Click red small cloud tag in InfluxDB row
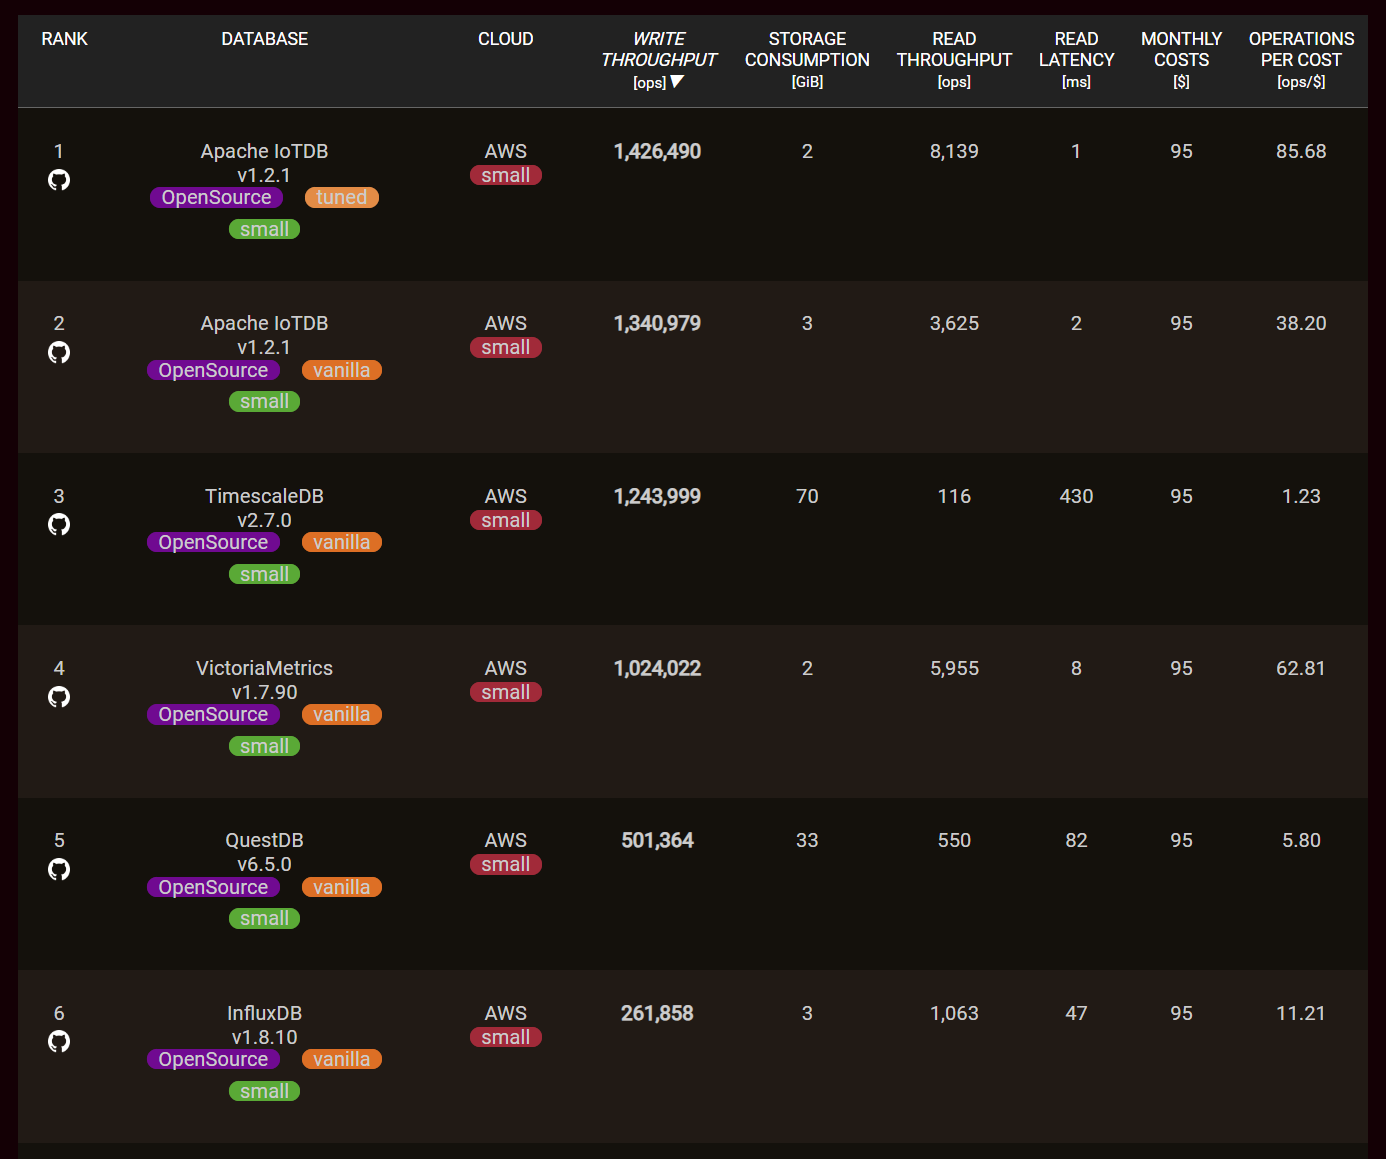The image size is (1386, 1159). 505,1038
